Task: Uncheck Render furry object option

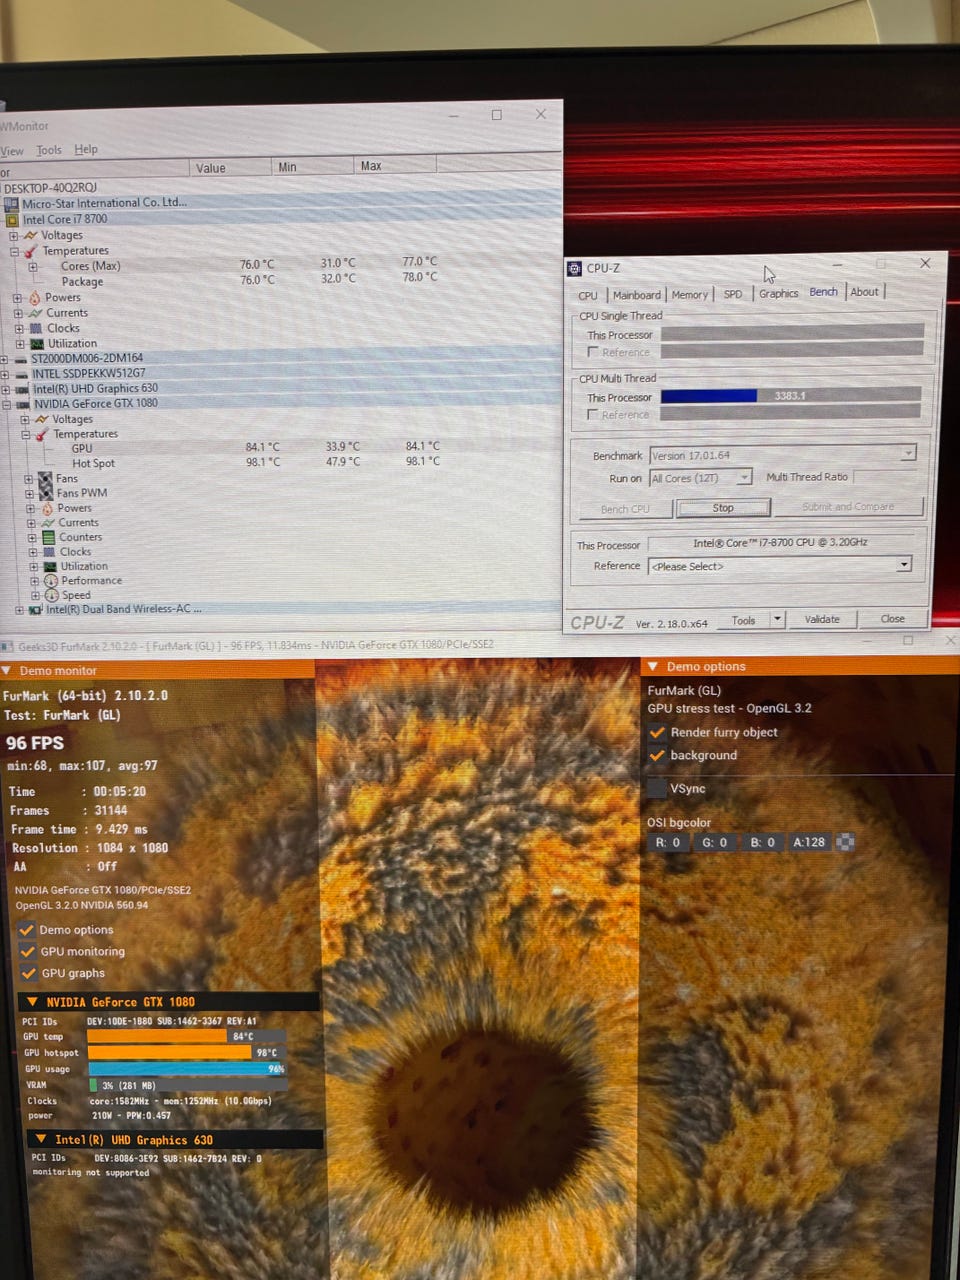Action: pyautogui.click(x=657, y=732)
